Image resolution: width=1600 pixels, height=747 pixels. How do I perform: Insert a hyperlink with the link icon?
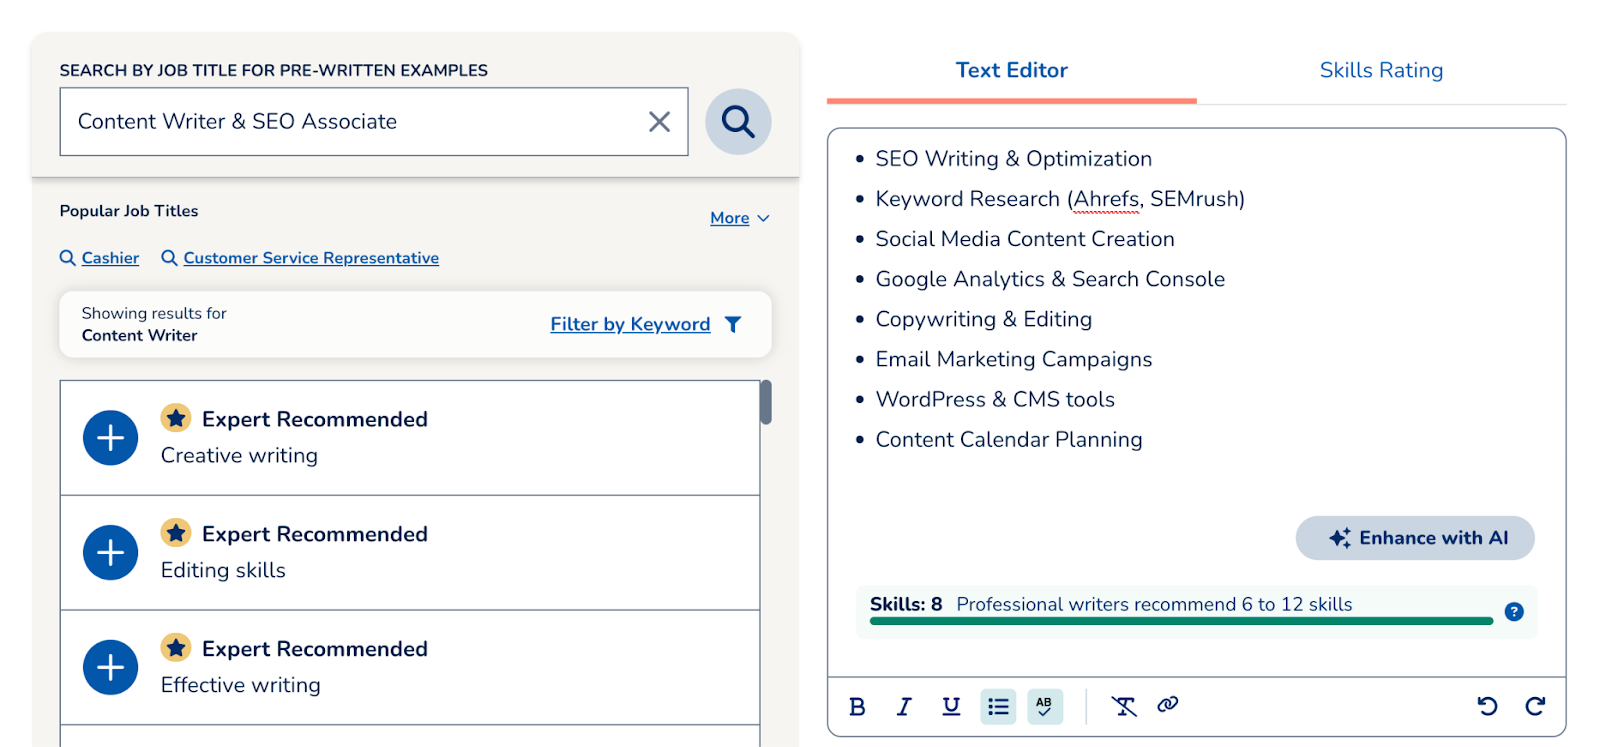coord(1167,705)
